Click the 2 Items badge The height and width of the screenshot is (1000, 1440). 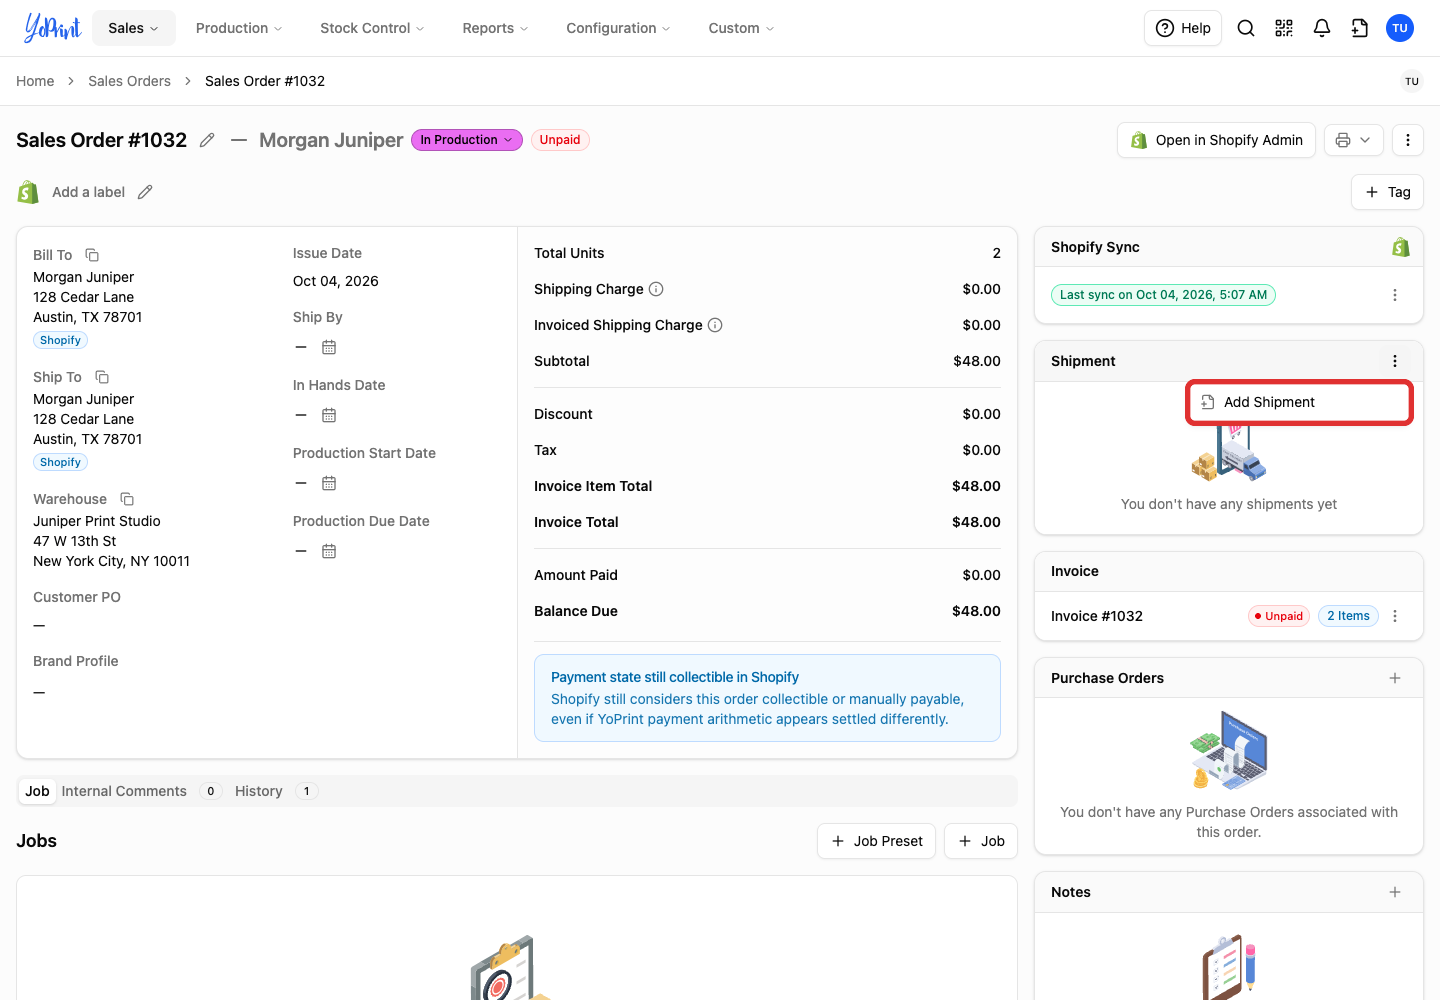click(x=1348, y=616)
